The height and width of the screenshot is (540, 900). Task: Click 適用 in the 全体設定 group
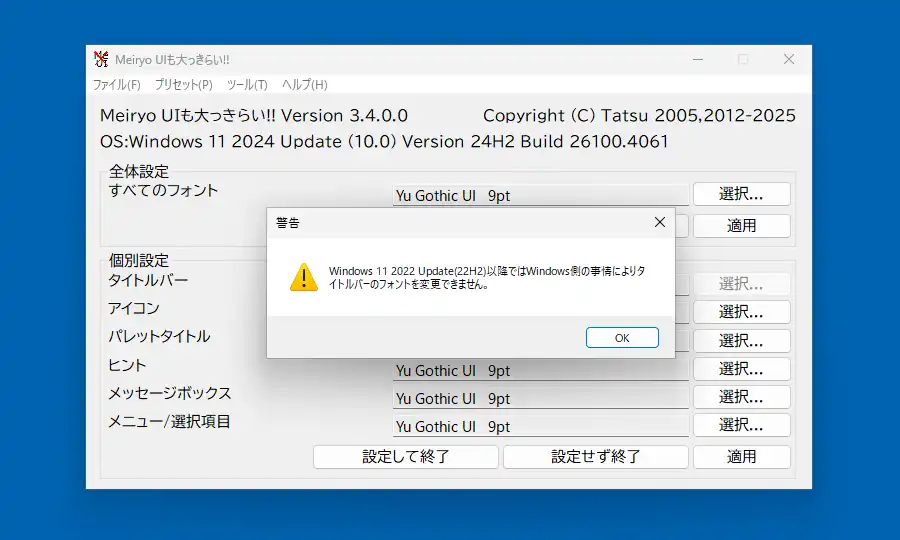click(742, 226)
